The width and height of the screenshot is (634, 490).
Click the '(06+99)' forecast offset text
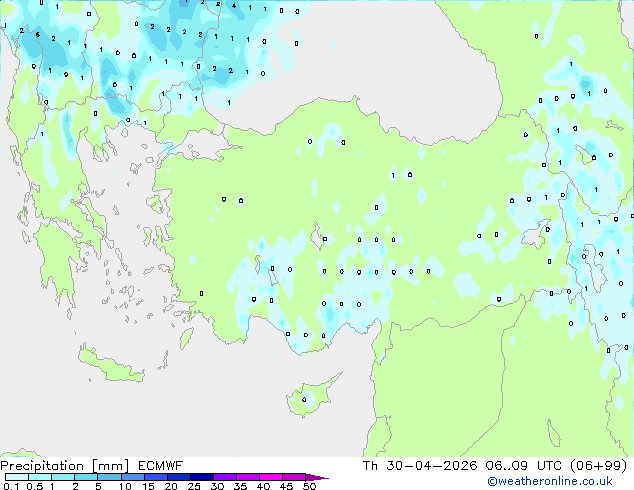click(x=598, y=466)
